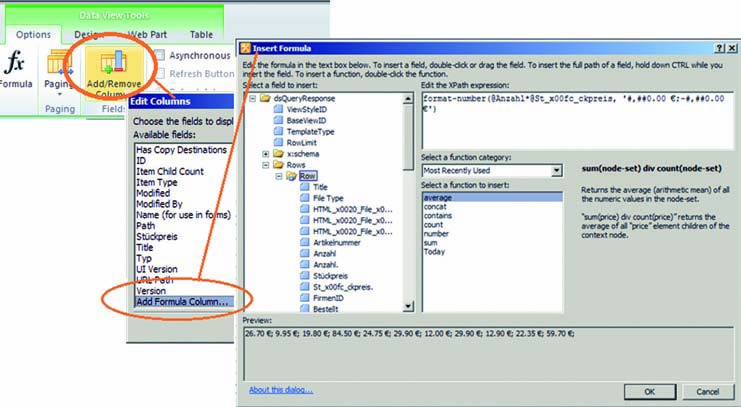Toggle the Refresh Button checkbox
741x407 pixels.
click(x=160, y=74)
